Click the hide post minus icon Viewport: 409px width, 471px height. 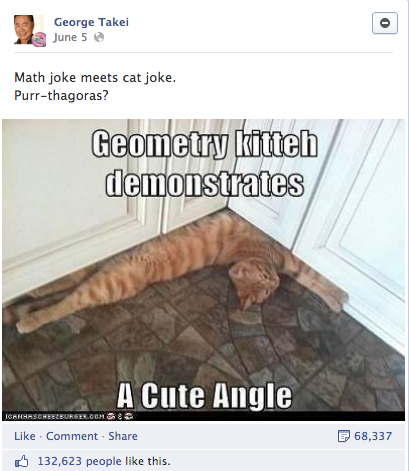coord(385,23)
